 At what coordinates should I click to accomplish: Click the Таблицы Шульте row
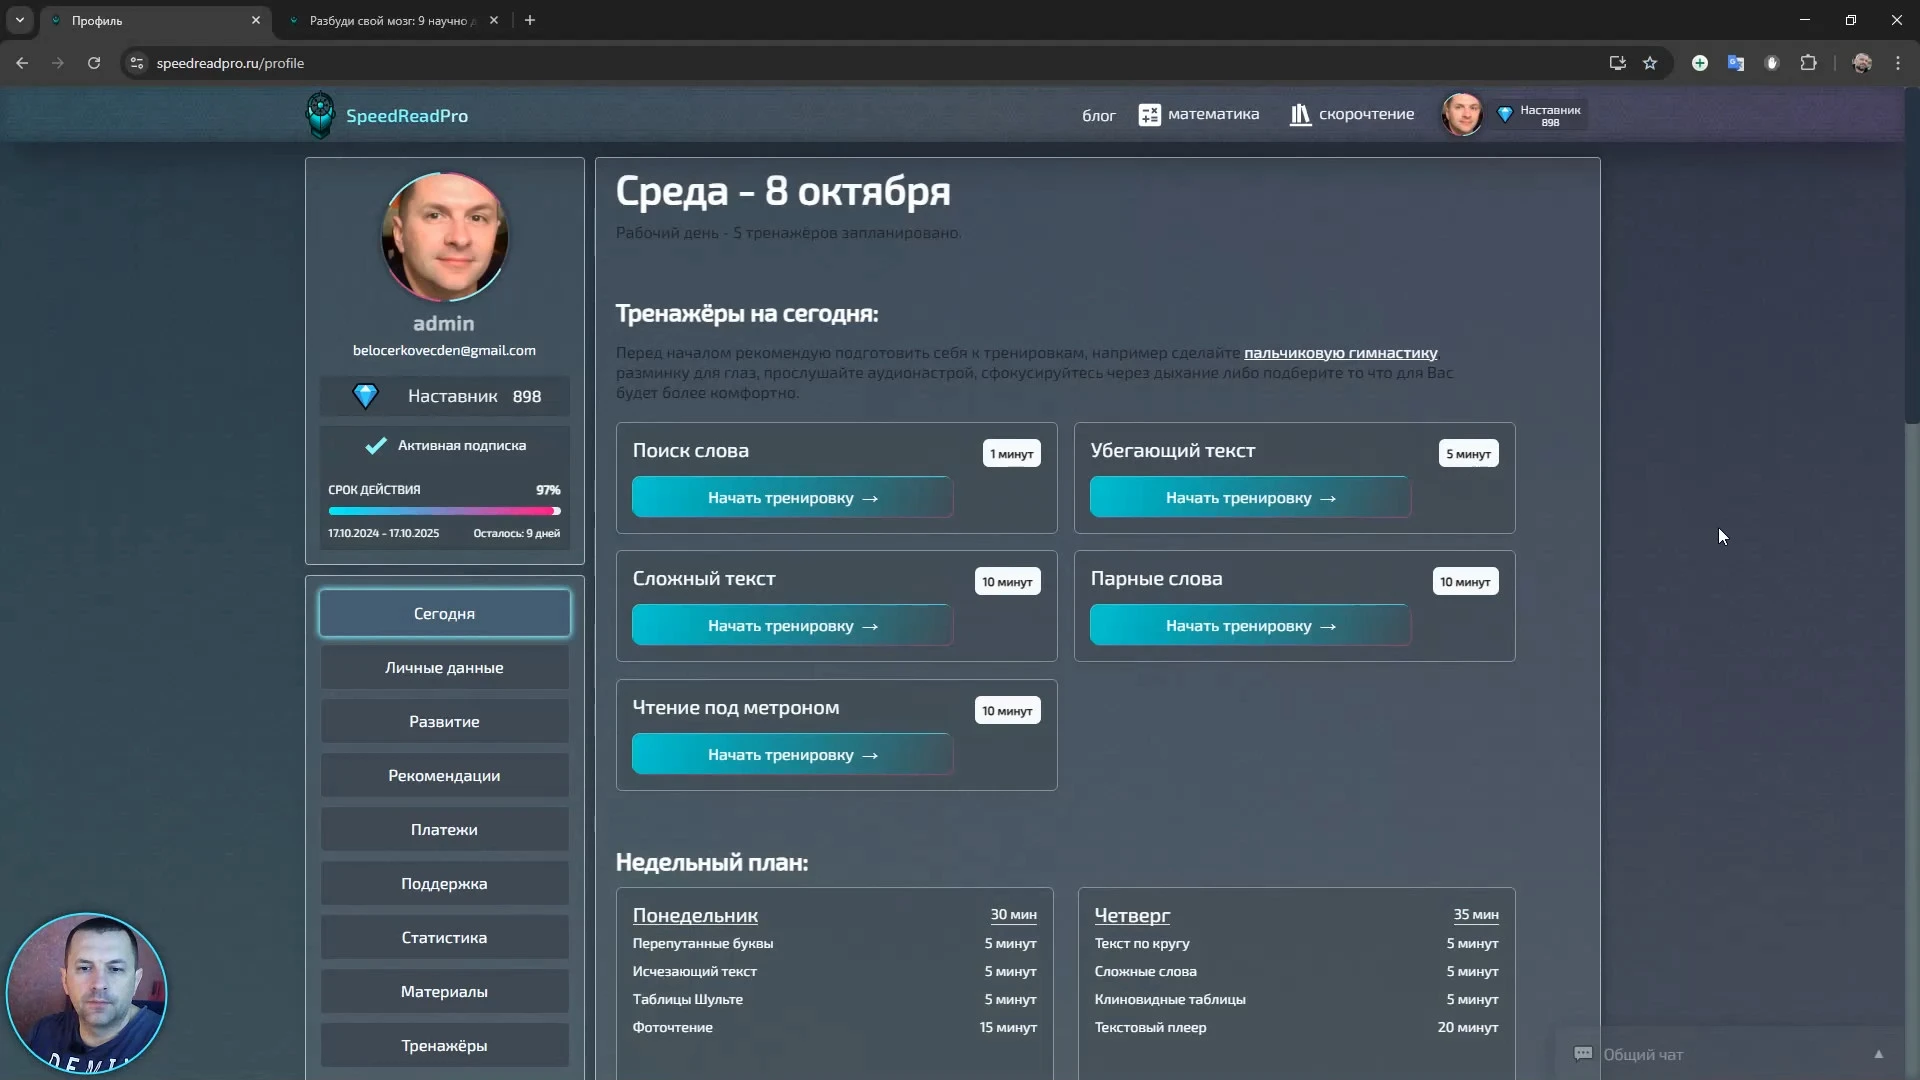834,999
